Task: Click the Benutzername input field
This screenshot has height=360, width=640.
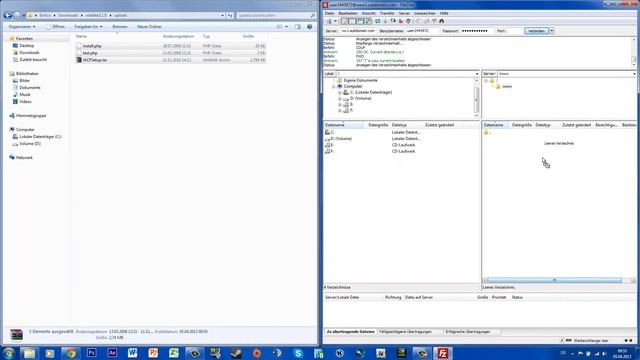Action: pos(422,31)
